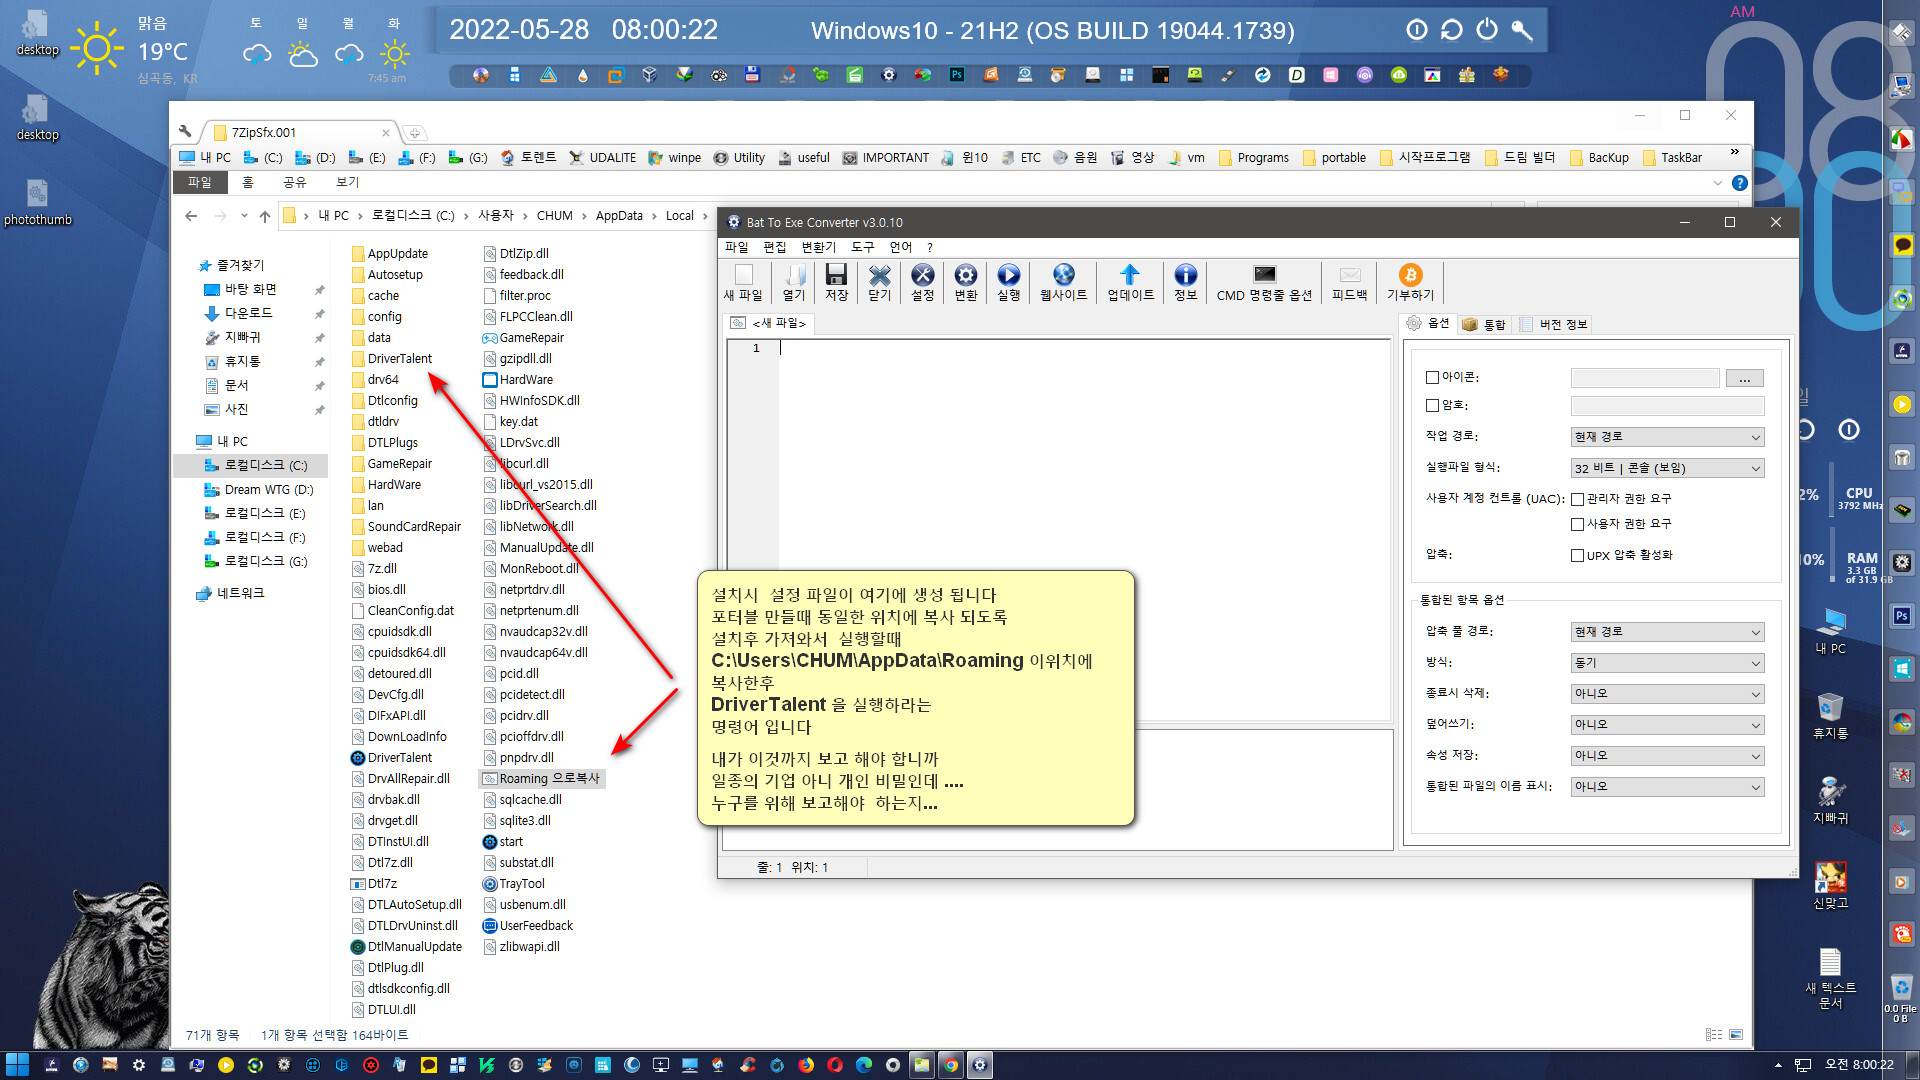Open the 변환기 menu
The height and width of the screenshot is (1080, 1920).
pos(818,248)
